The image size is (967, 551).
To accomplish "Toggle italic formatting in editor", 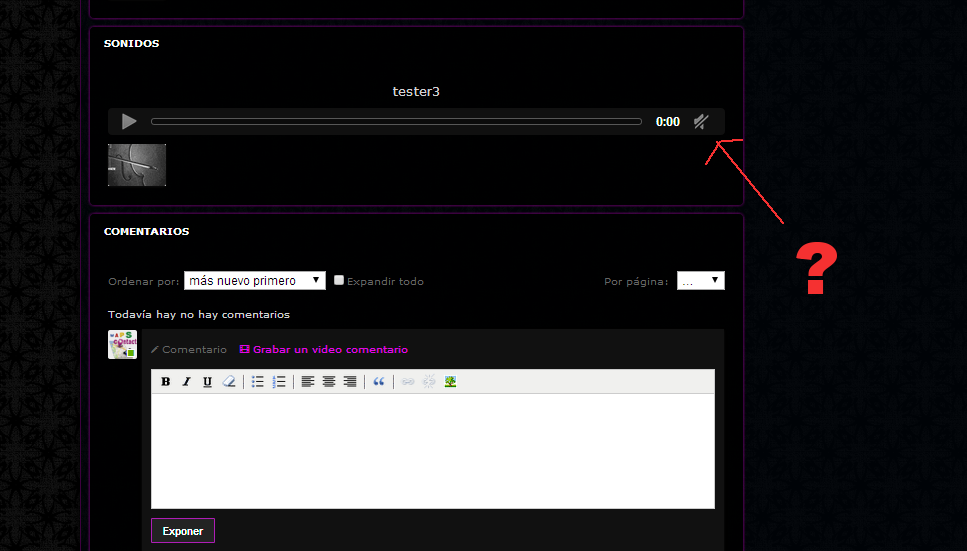I will pyautogui.click(x=186, y=382).
